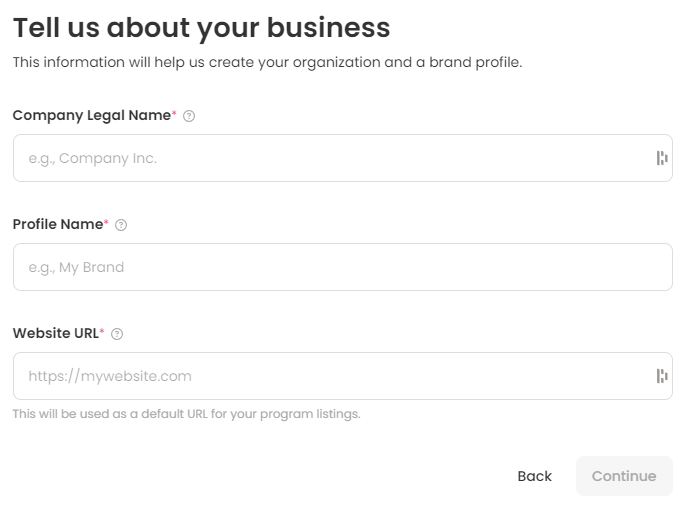Click the red asterisk beside Profile Name

click(107, 223)
